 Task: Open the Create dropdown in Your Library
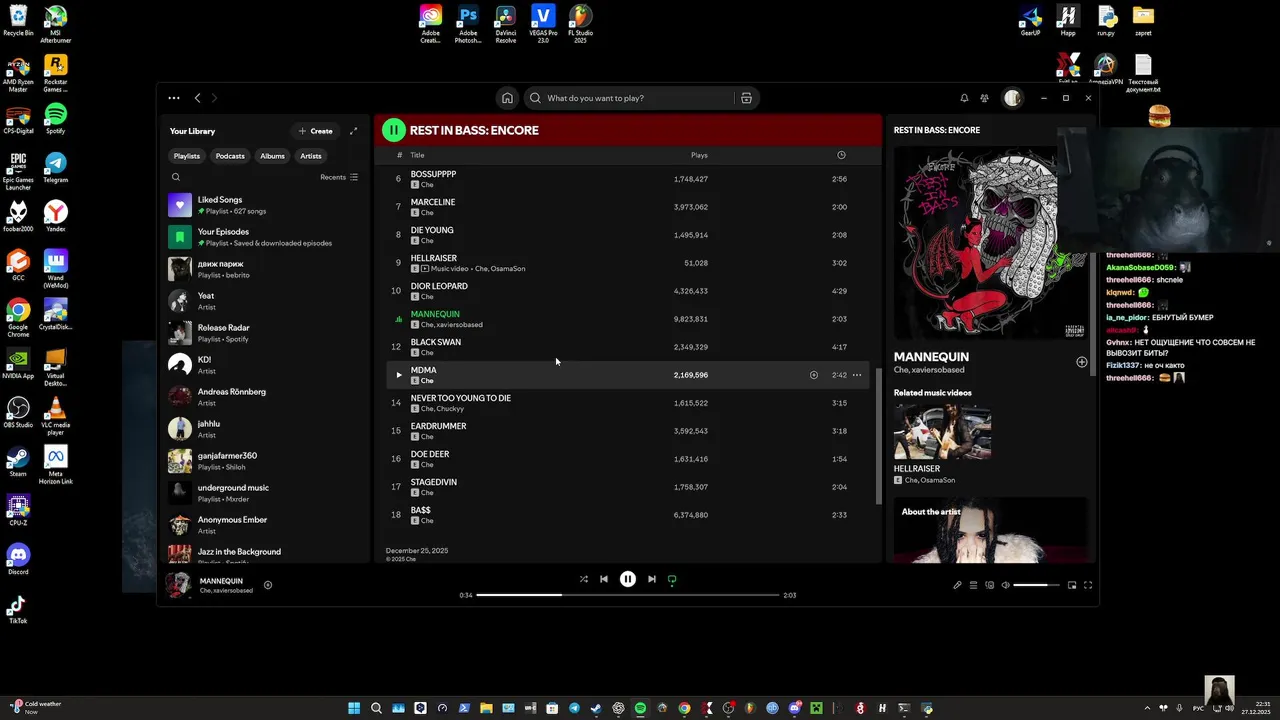(315, 131)
